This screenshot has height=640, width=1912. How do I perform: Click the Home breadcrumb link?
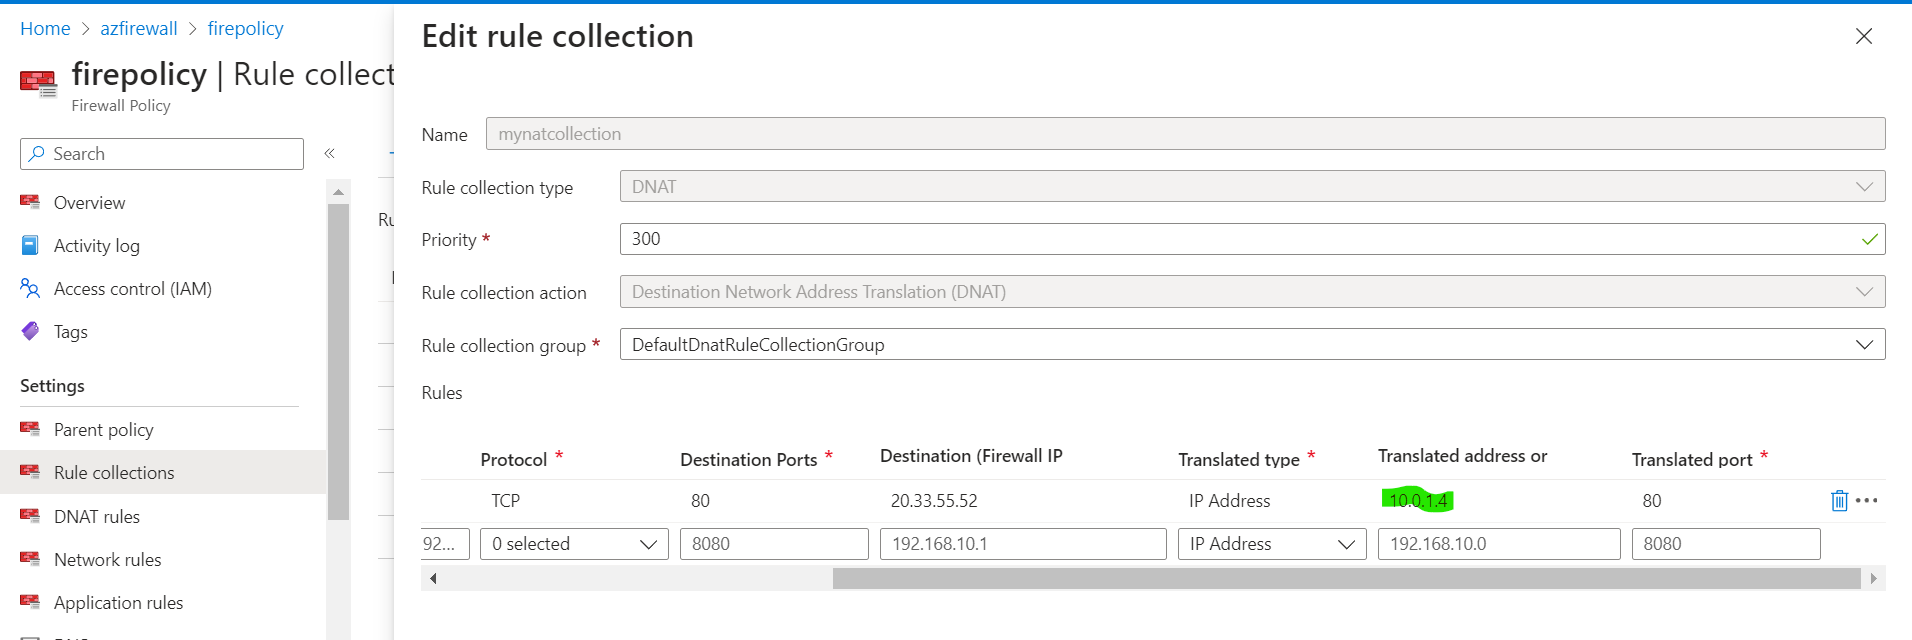(x=45, y=29)
